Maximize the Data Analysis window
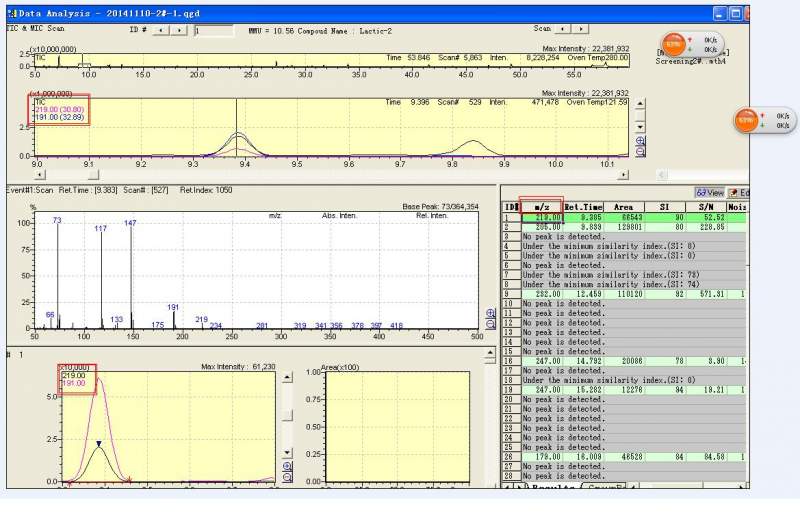 click(x=735, y=13)
